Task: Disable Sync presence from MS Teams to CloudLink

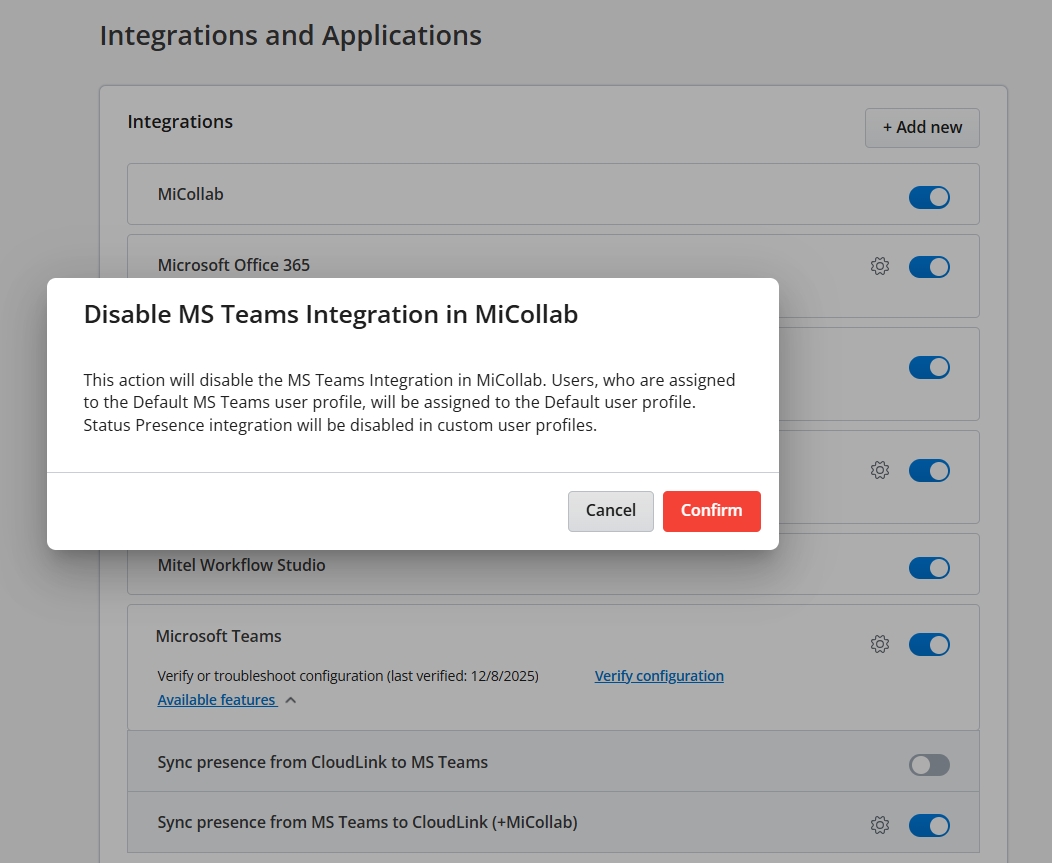Action: point(928,825)
